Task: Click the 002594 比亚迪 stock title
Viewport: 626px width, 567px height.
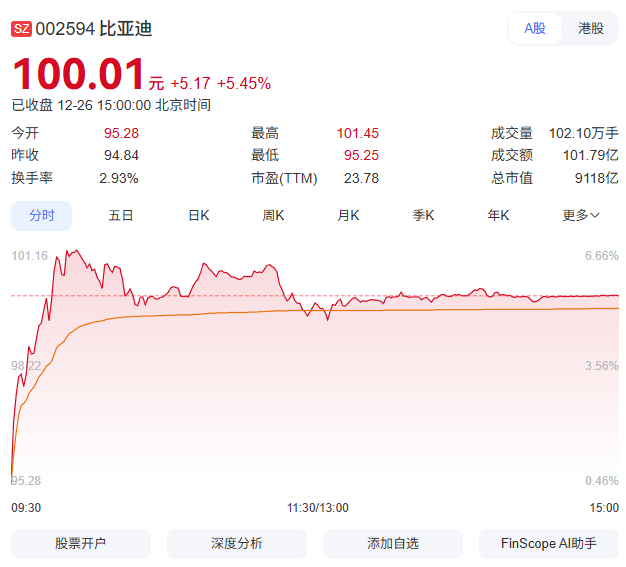Action: tap(94, 29)
